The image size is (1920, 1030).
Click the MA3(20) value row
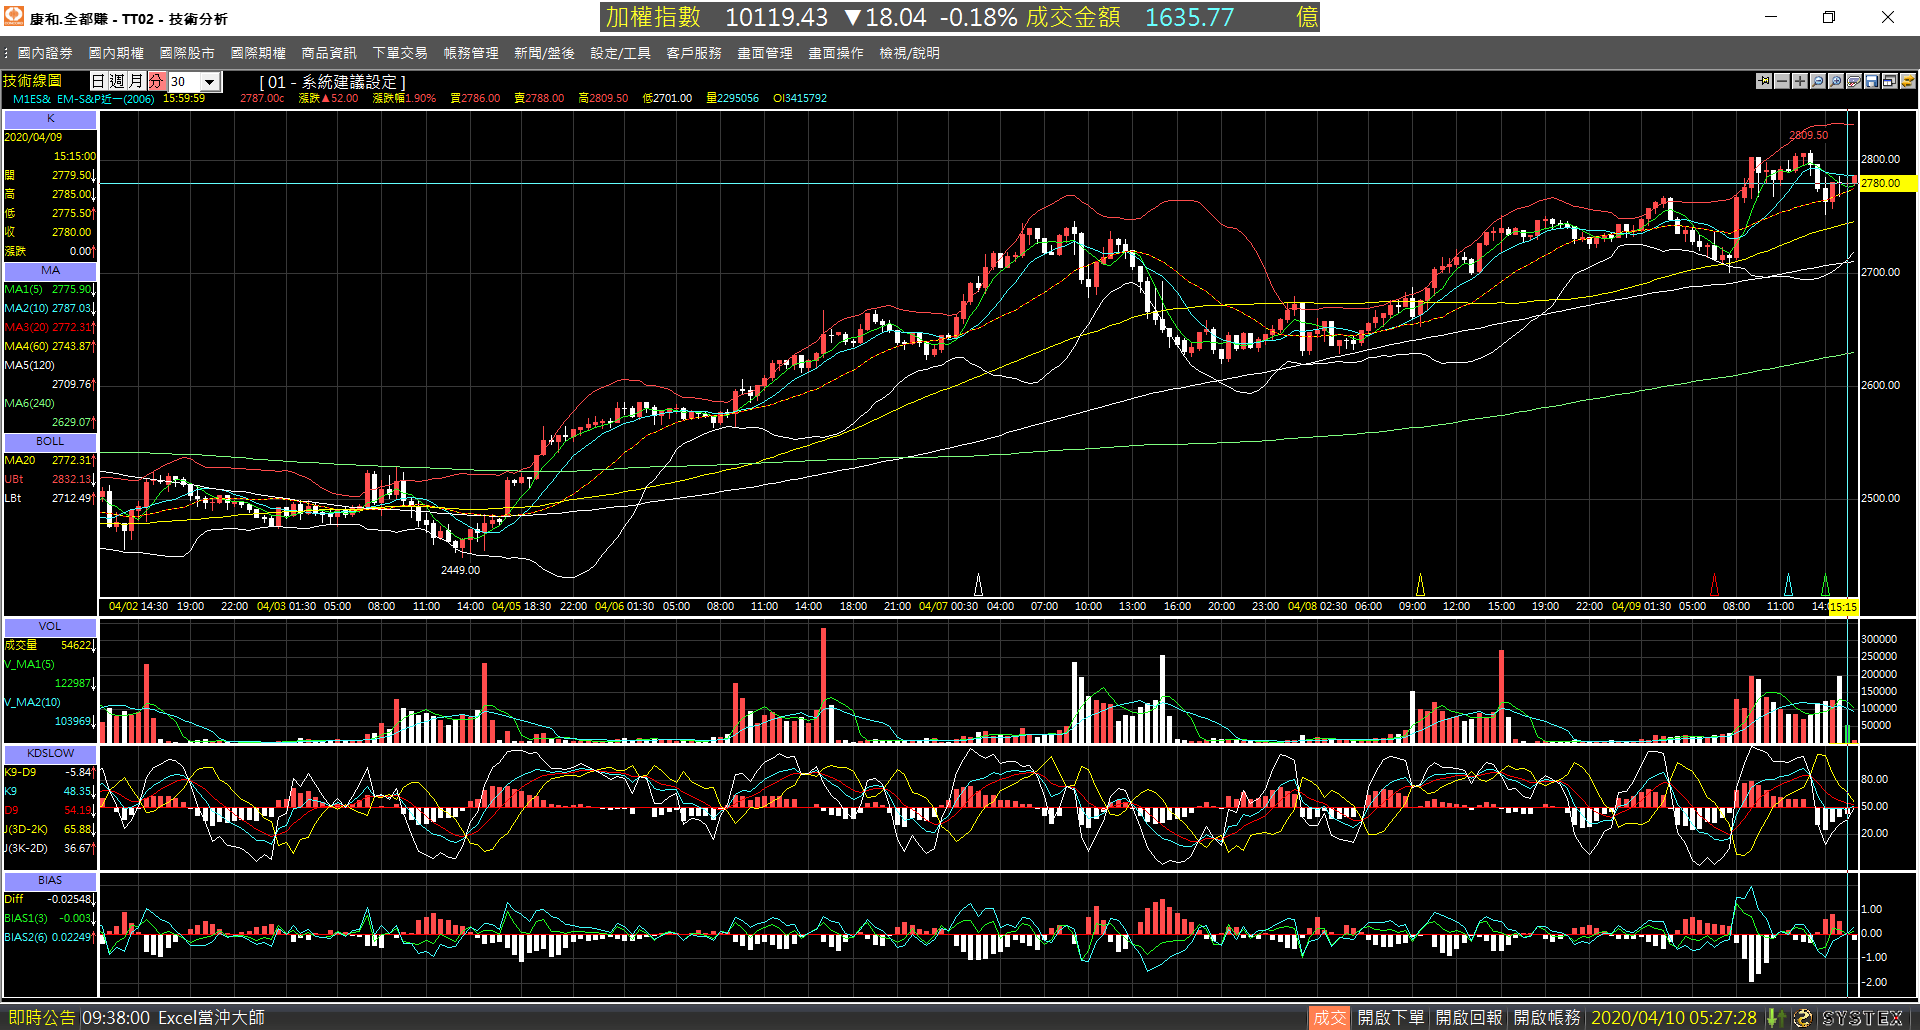[x=49, y=328]
